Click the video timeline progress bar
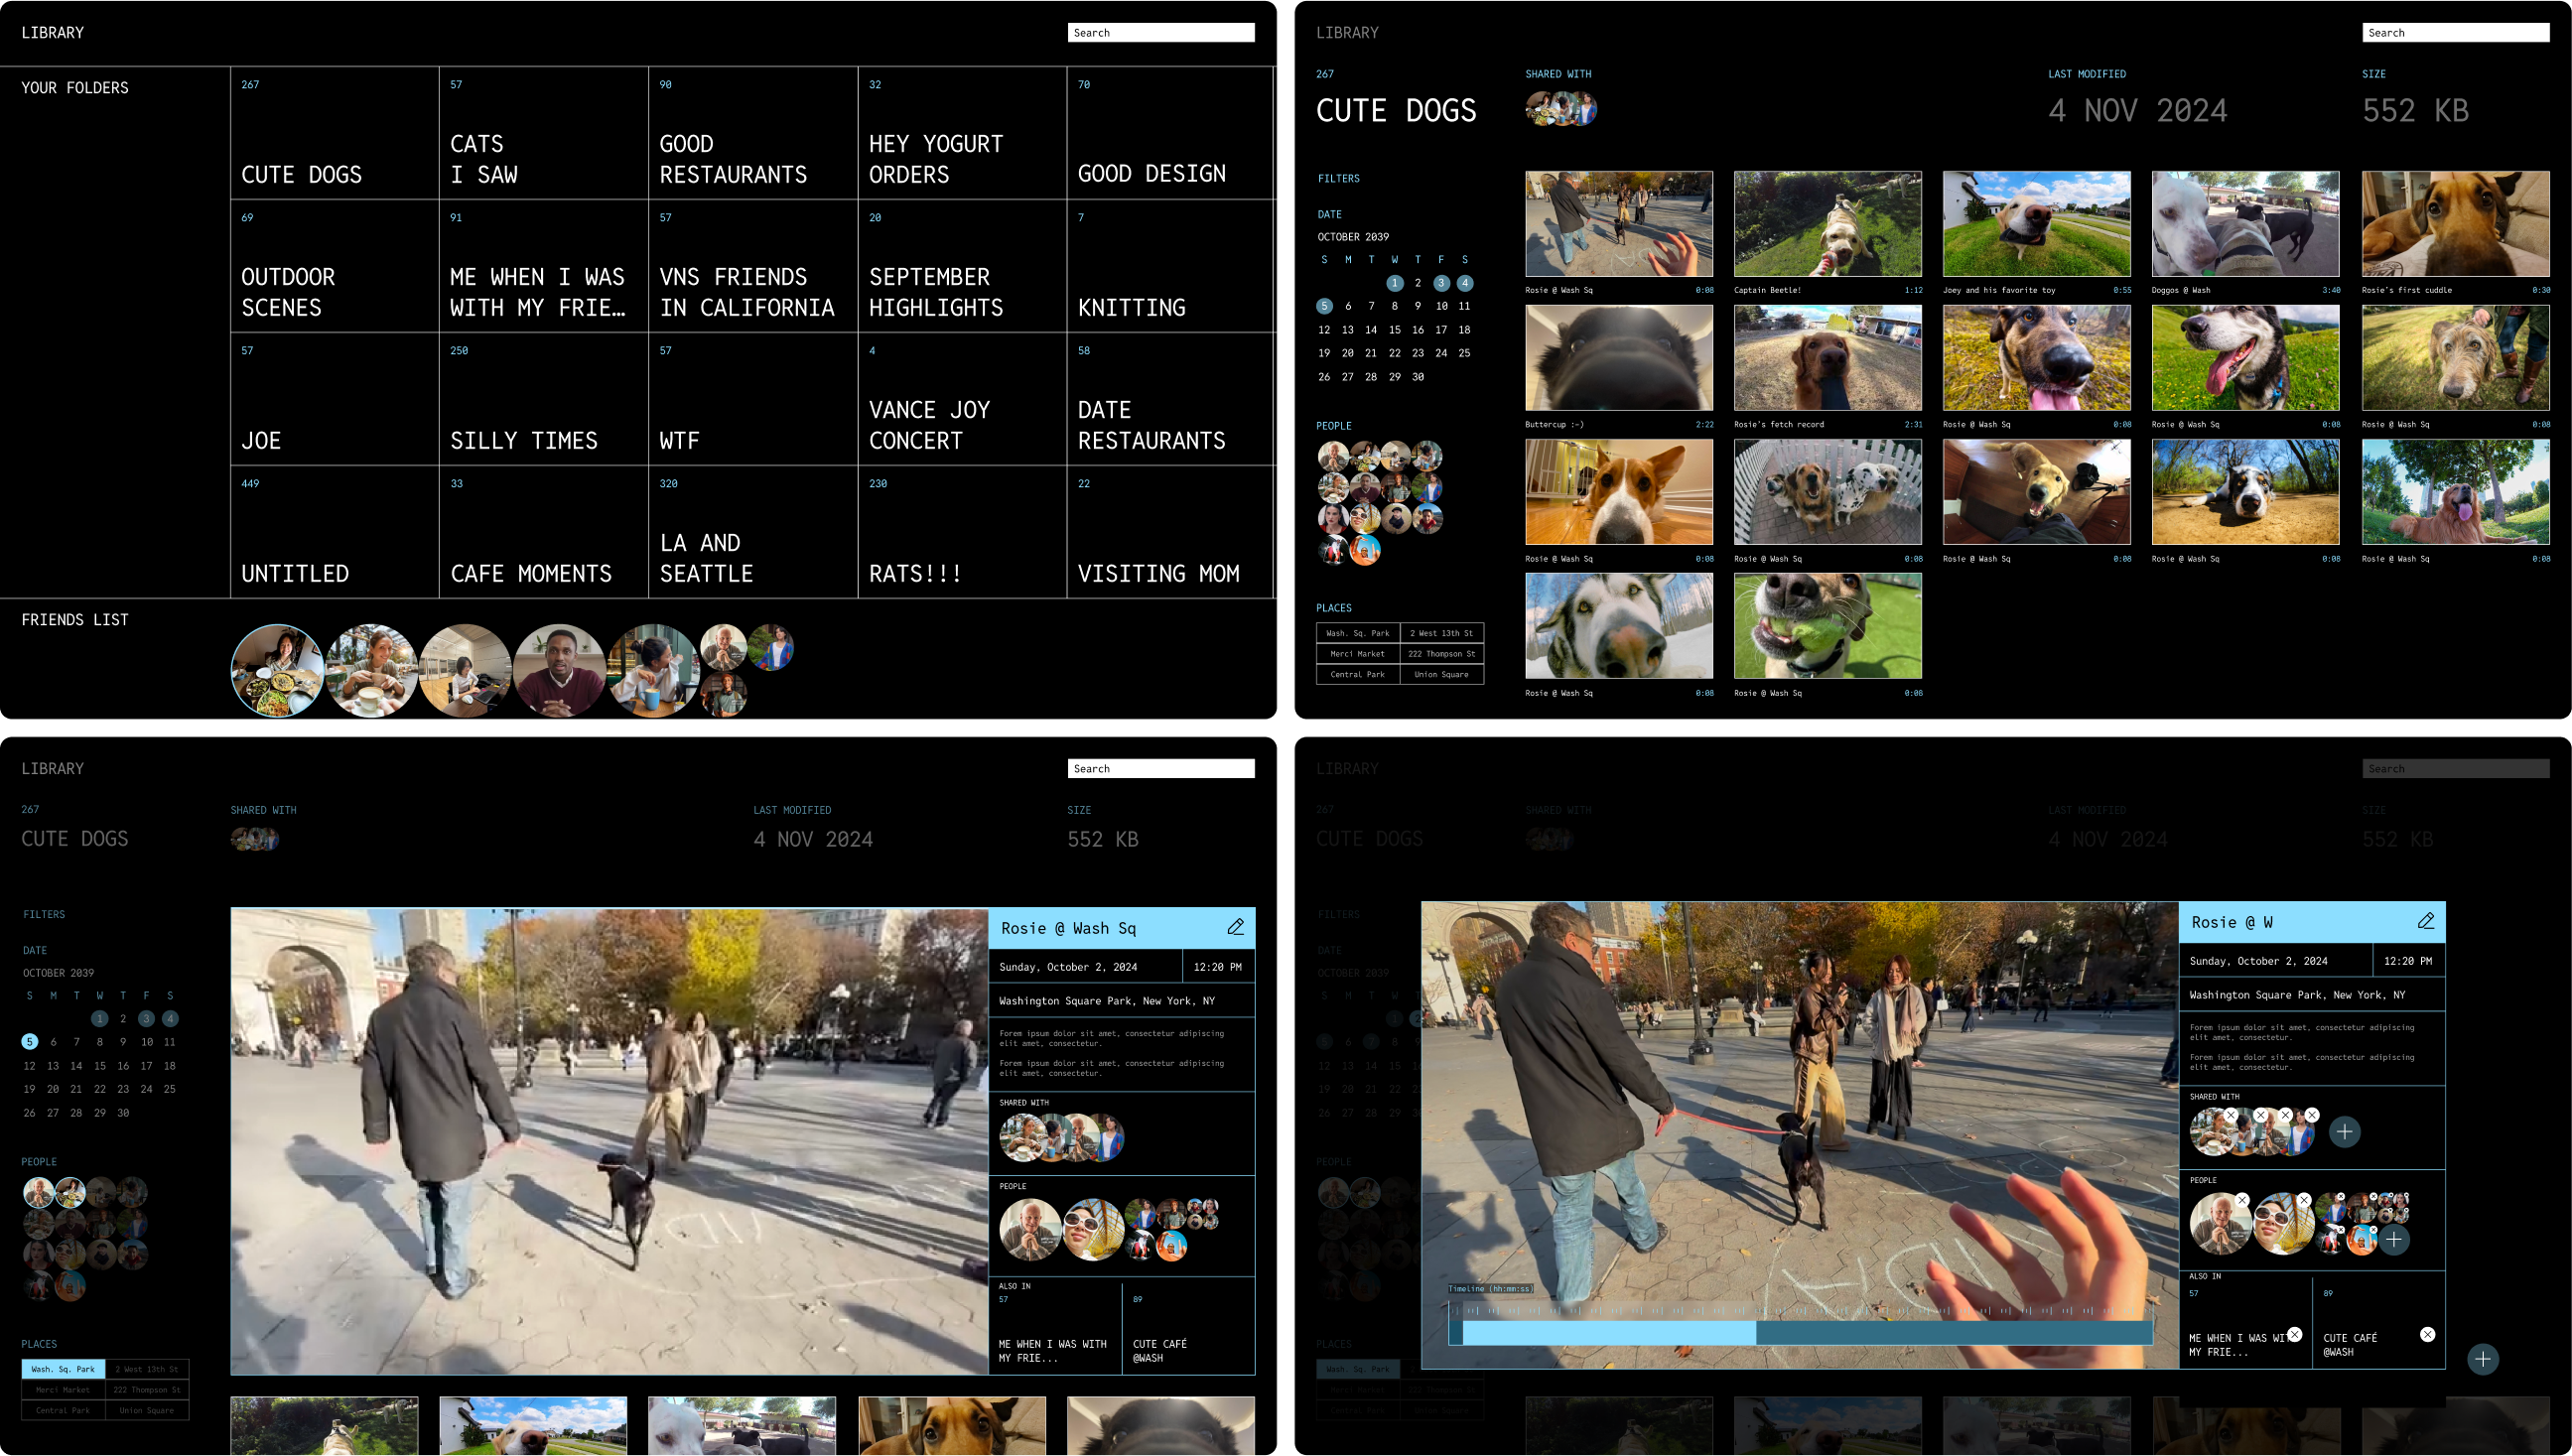The width and height of the screenshot is (2572, 1456). (1800, 1332)
